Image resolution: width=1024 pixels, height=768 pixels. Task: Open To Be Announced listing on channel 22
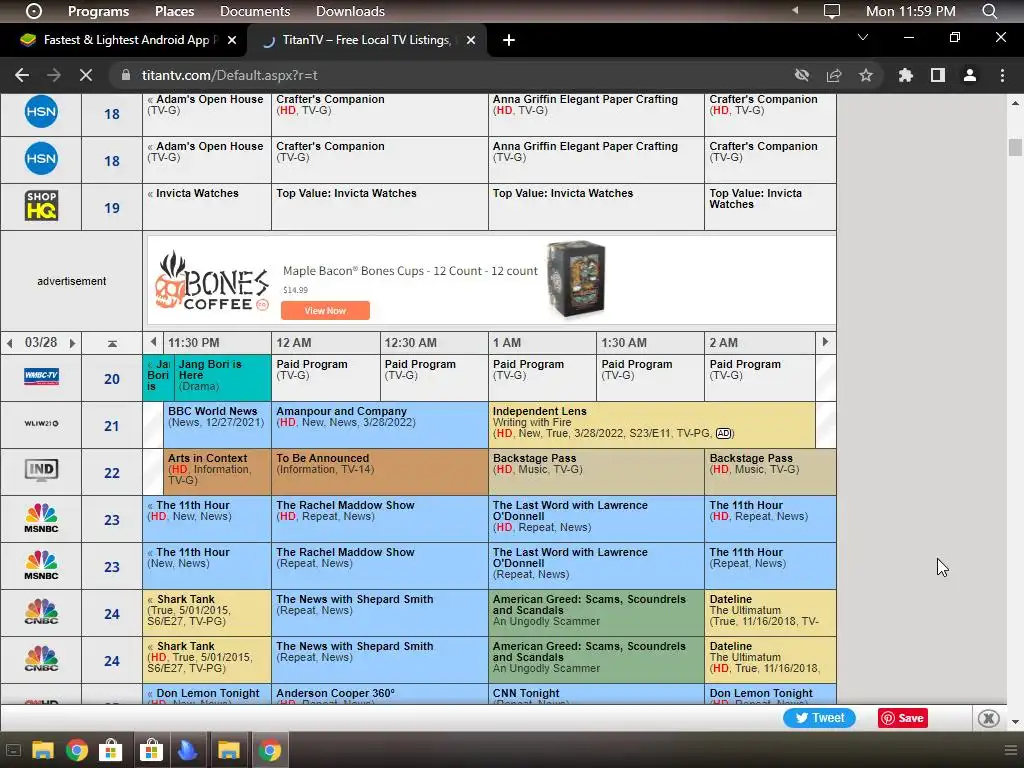[379, 472]
